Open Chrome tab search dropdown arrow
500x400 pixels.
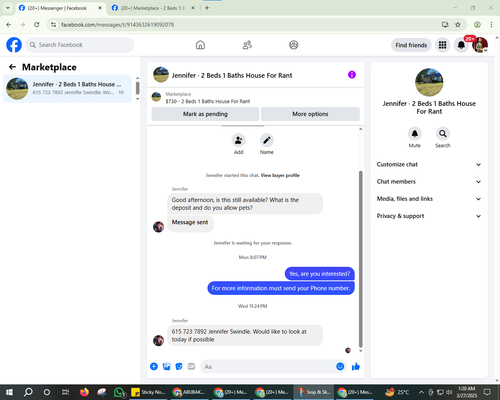(x=8, y=8)
